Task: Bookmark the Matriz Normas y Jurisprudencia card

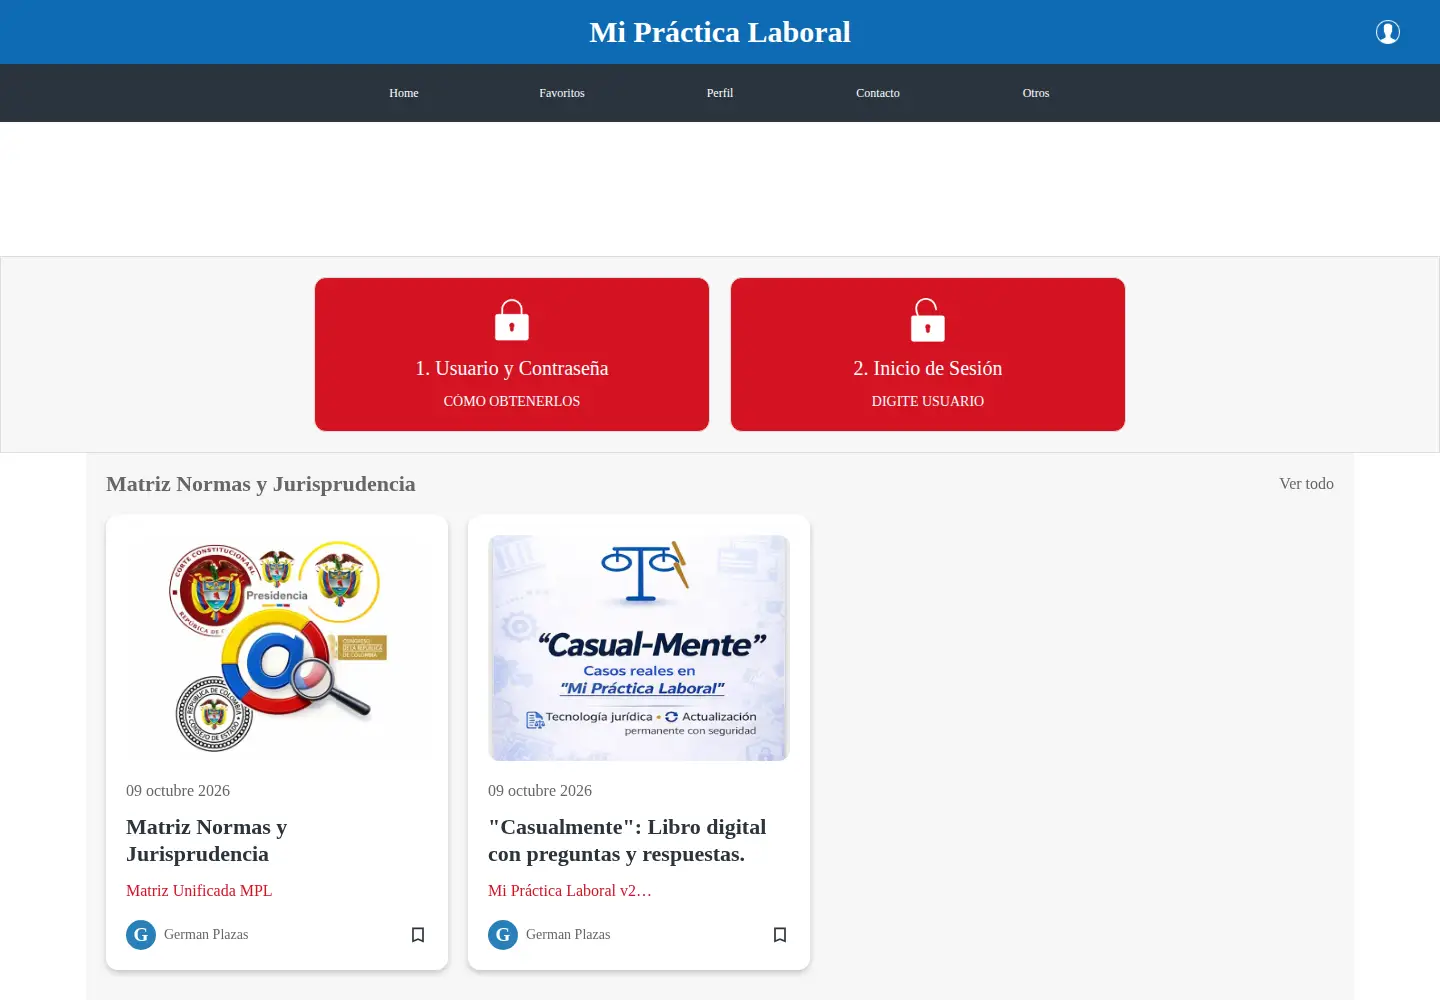Action: pos(418,935)
